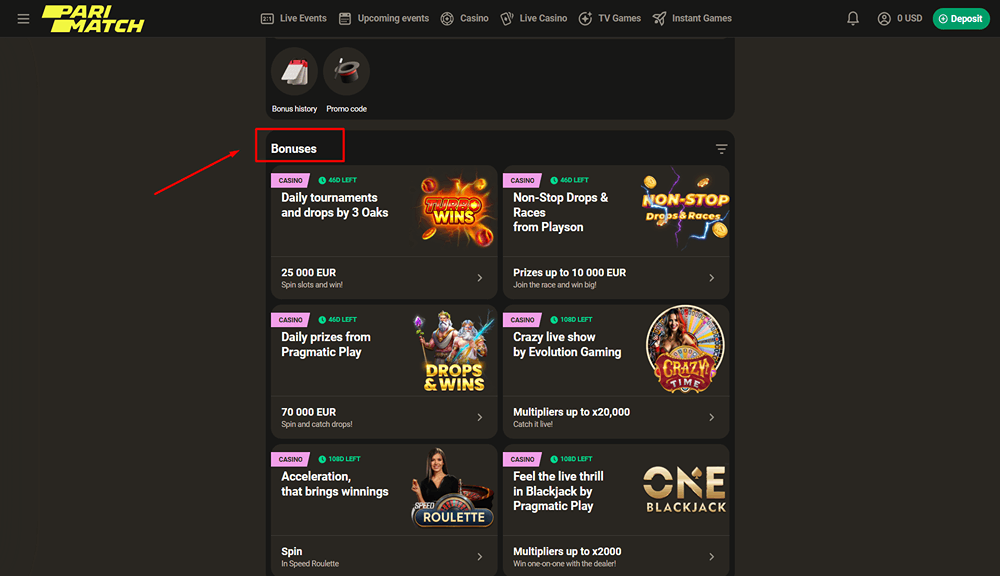Click the Bonus history label
The width and height of the screenshot is (1000, 576).
tap(295, 109)
